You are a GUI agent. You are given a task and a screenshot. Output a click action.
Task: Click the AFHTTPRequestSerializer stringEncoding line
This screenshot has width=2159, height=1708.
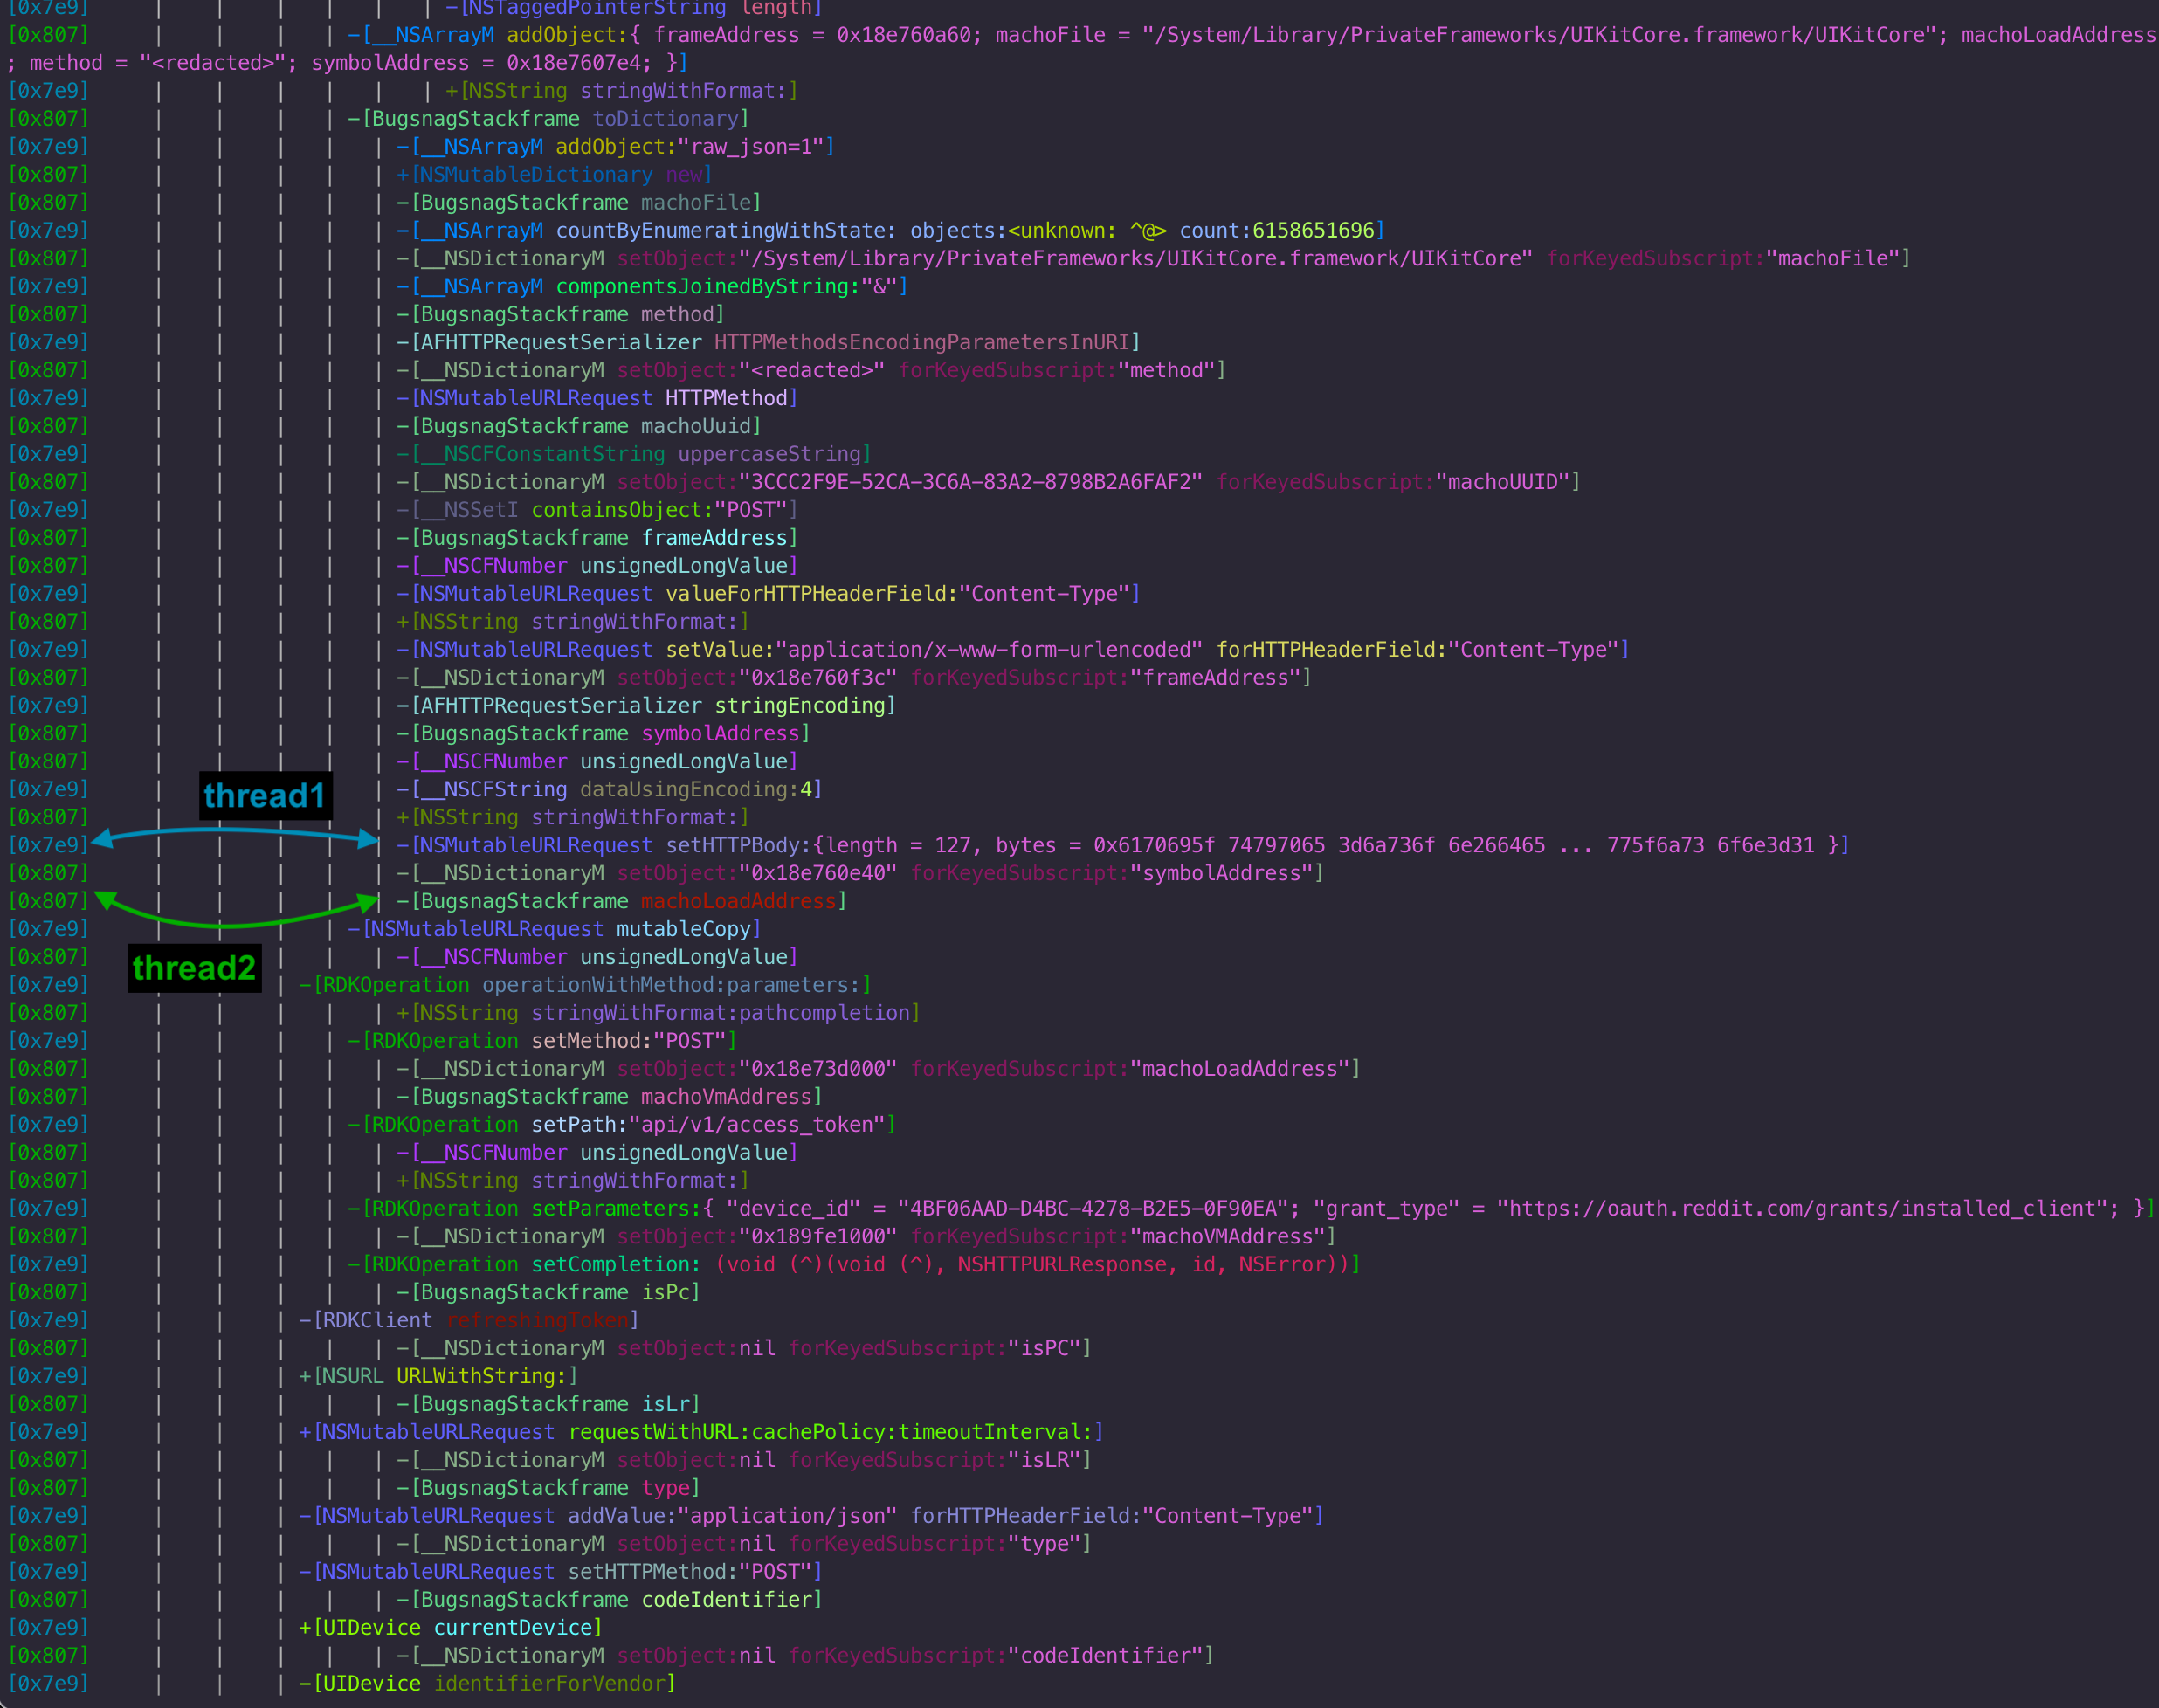646,705
